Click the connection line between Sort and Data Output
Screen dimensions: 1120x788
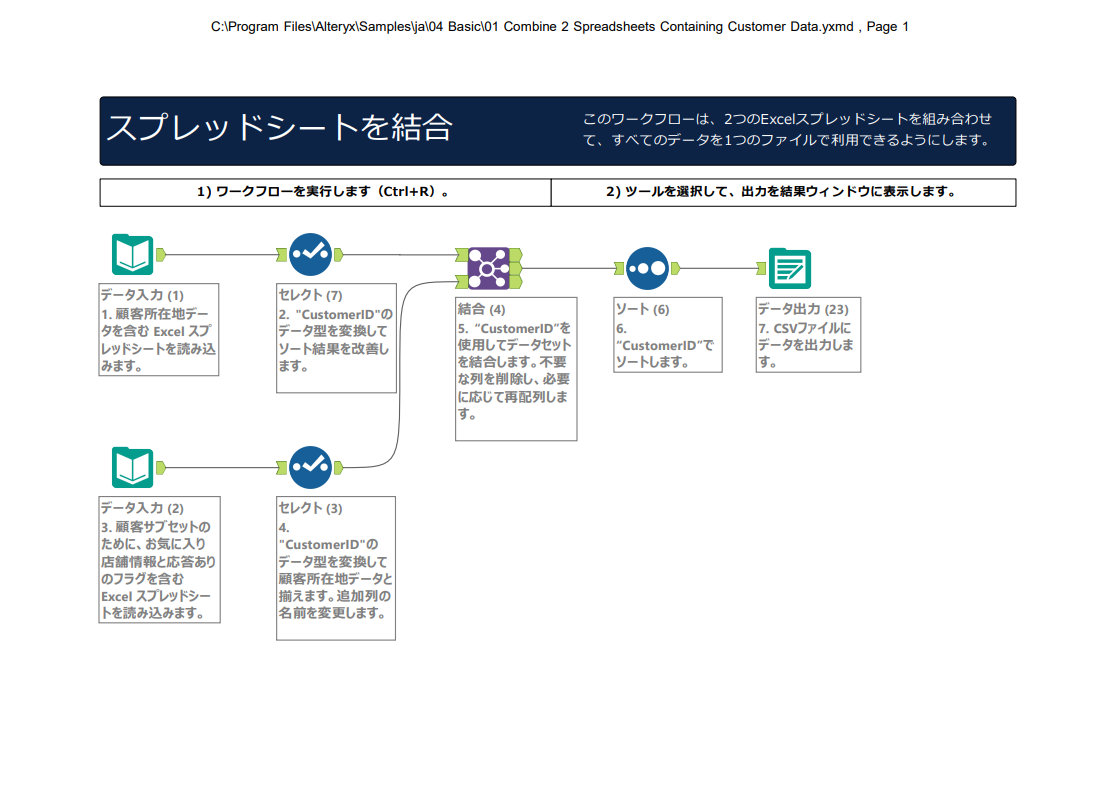(x=719, y=269)
